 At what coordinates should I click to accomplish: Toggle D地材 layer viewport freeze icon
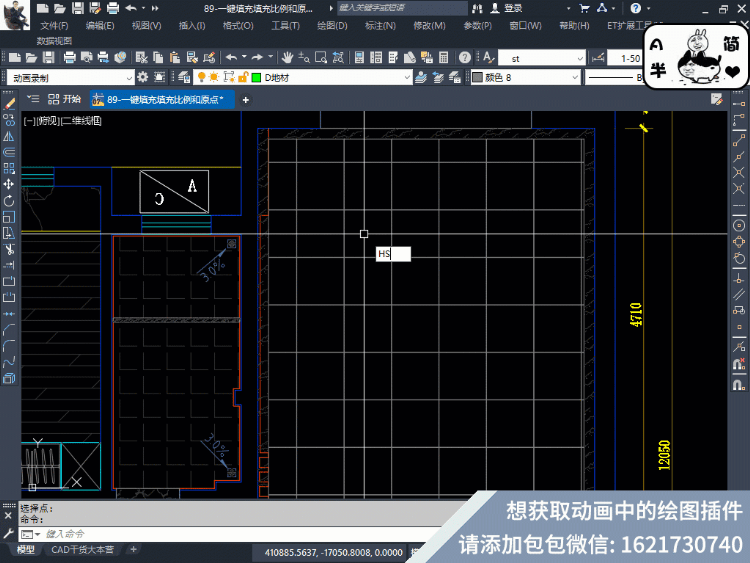(229, 77)
